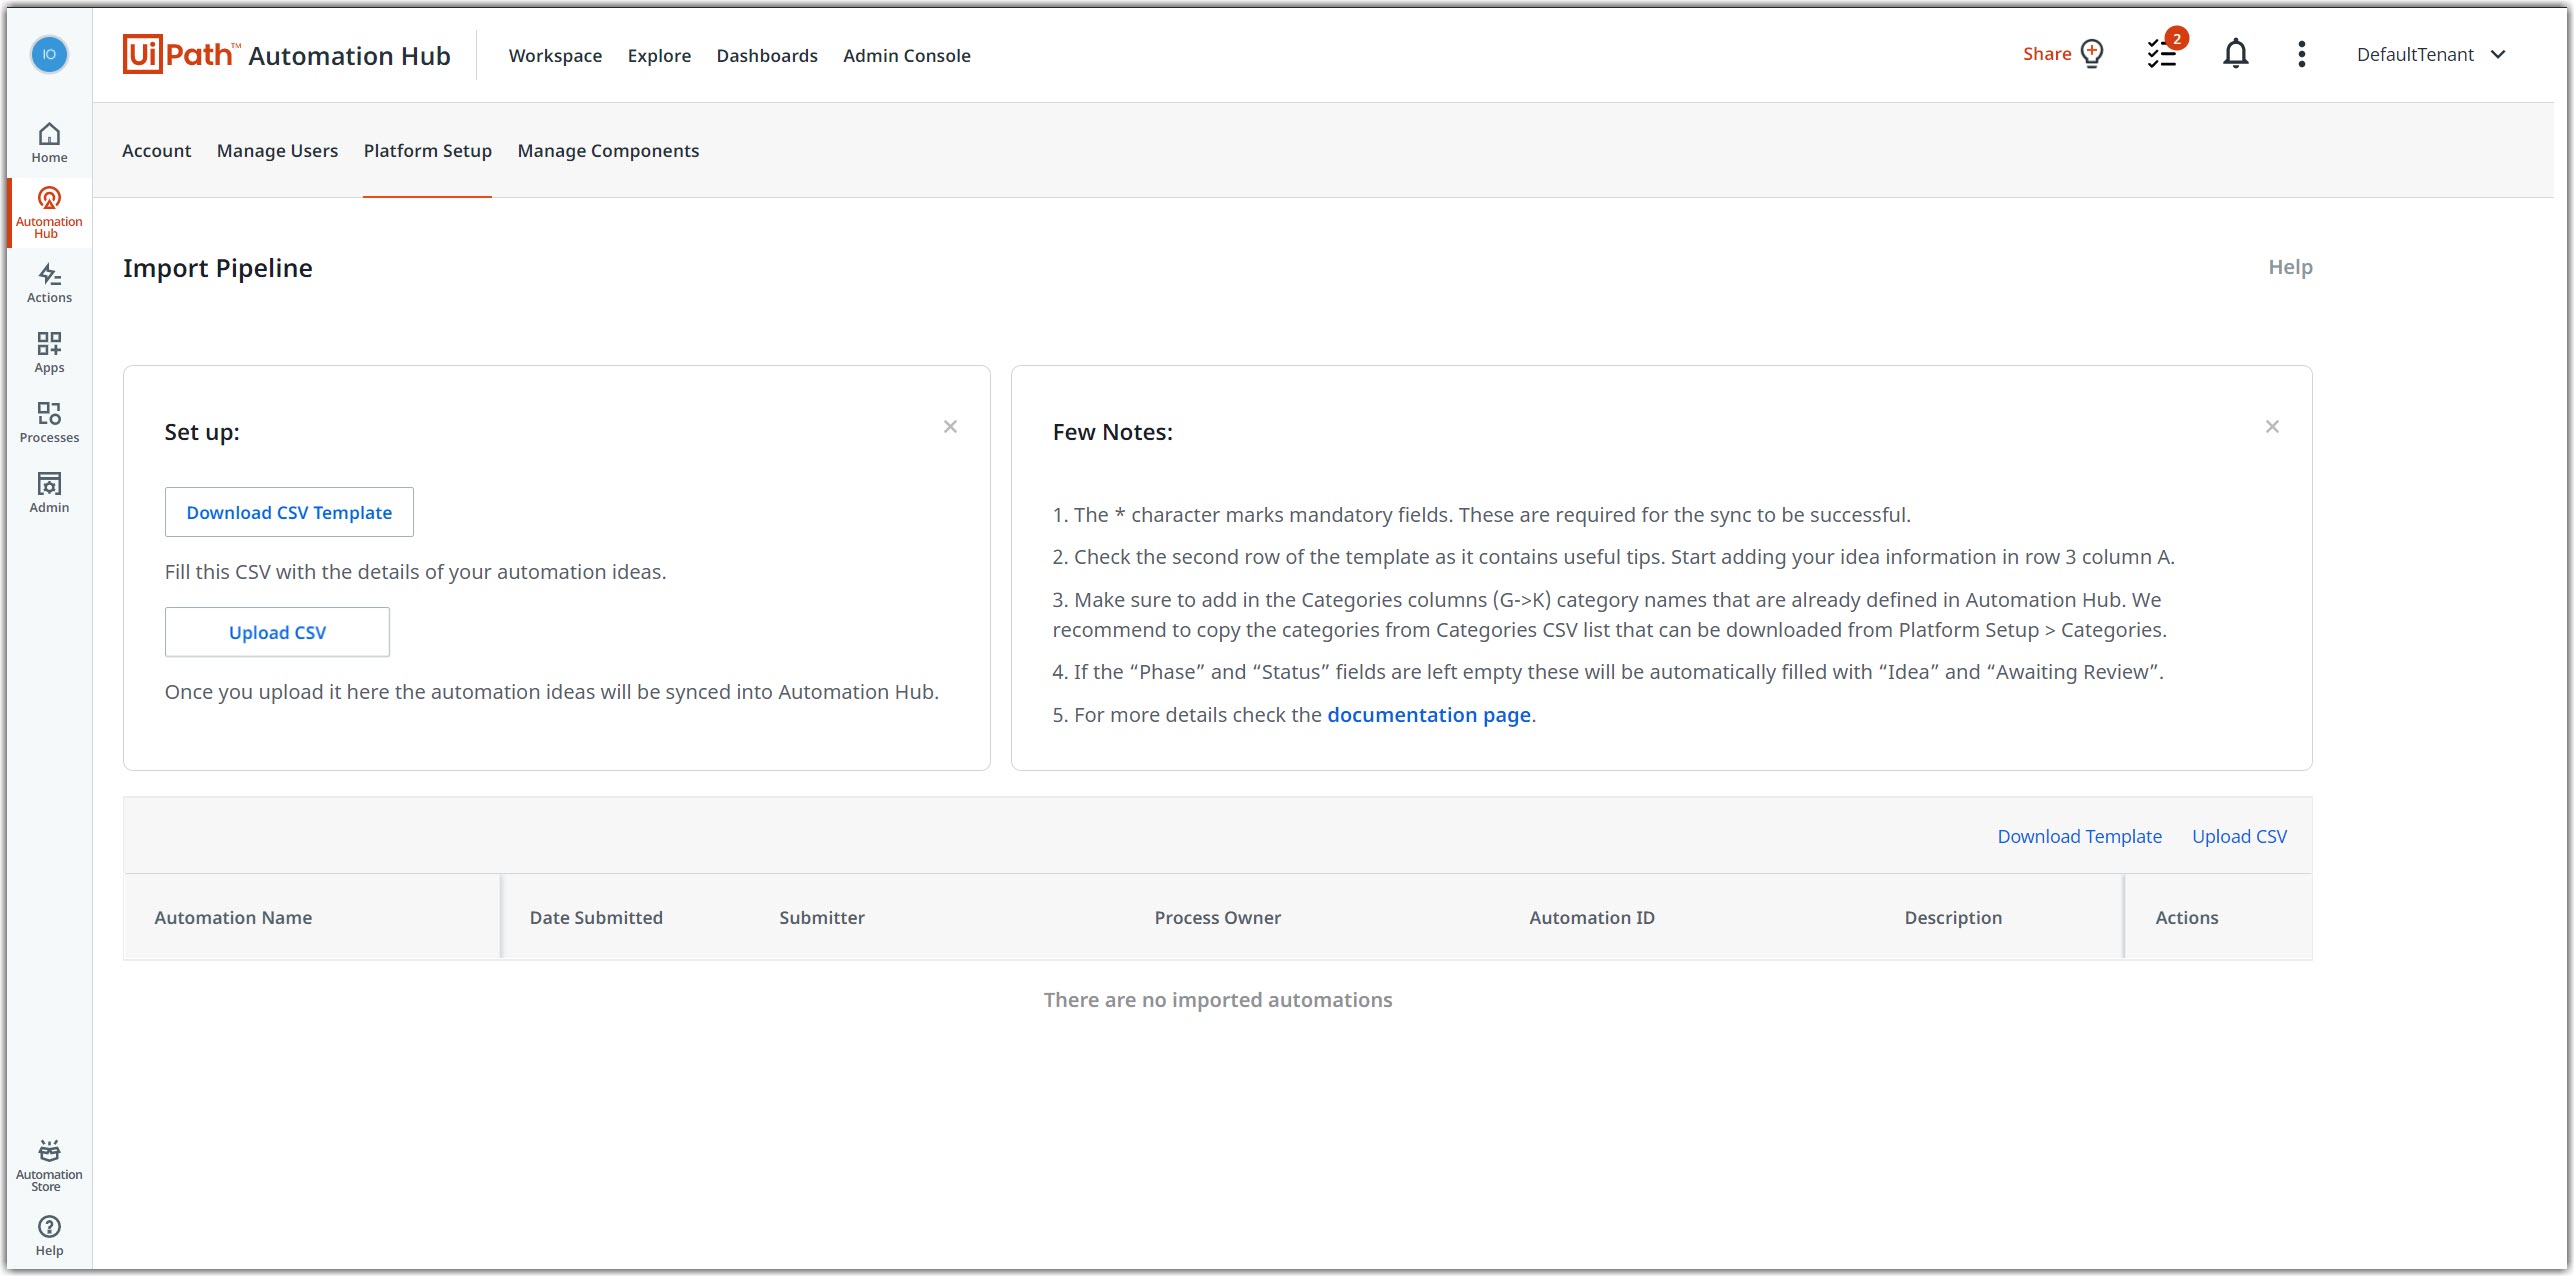Open the Workspace menu

555,55
